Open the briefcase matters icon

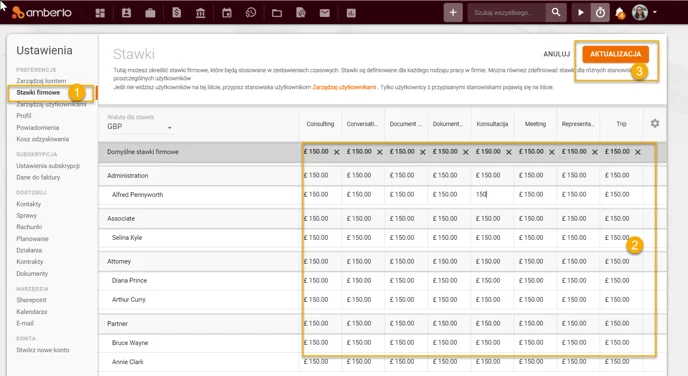(150, 13)
